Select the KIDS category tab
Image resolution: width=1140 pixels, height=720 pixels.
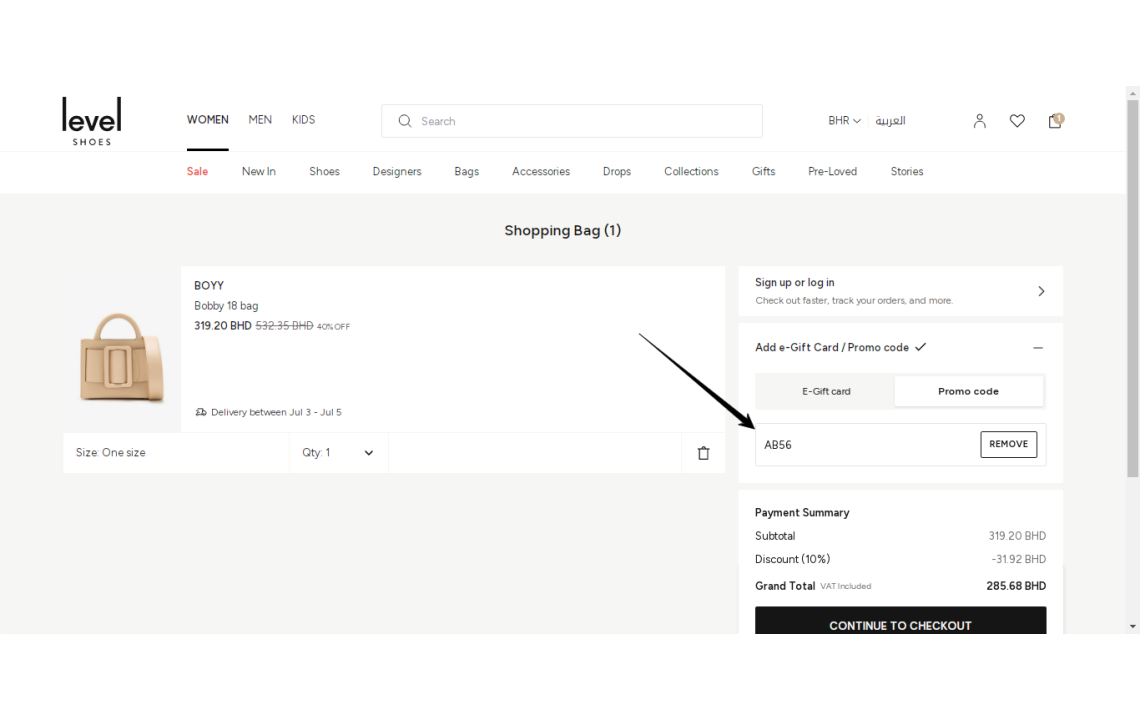303,120
